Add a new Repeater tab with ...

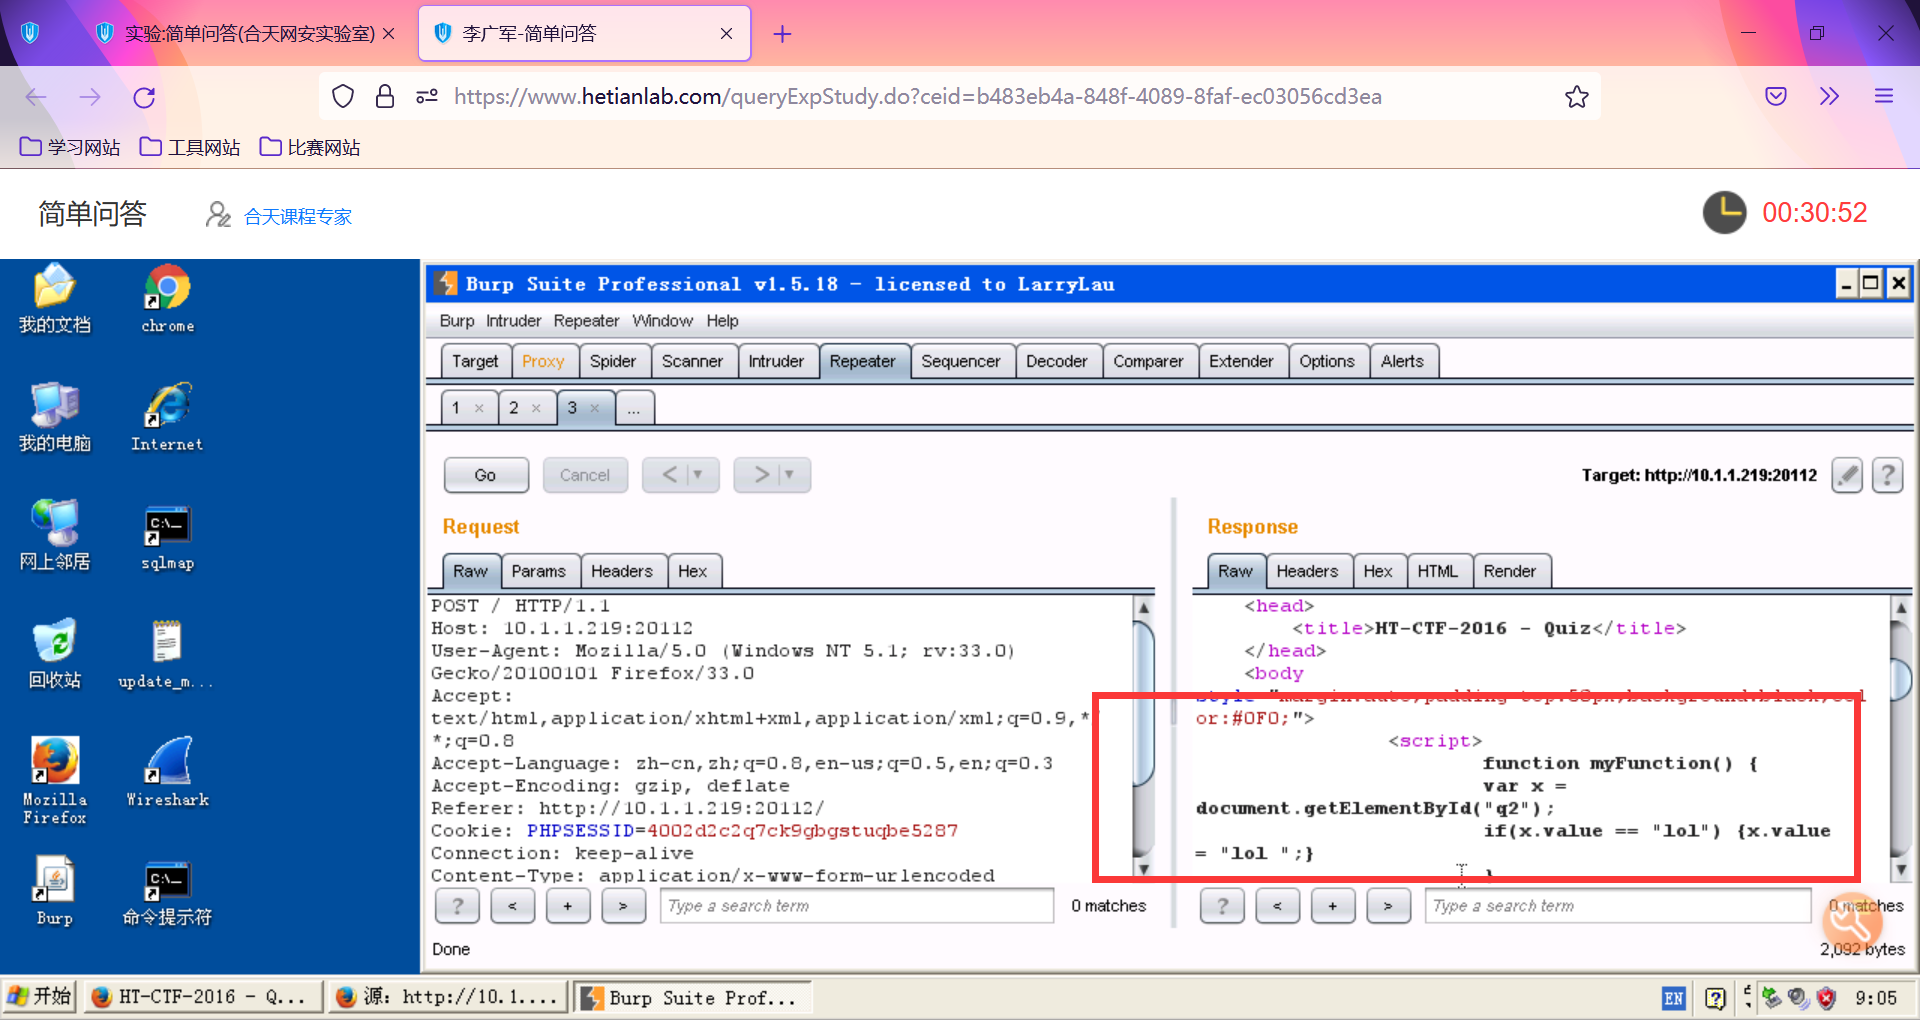pyautogui.click(x=634, y=409)
